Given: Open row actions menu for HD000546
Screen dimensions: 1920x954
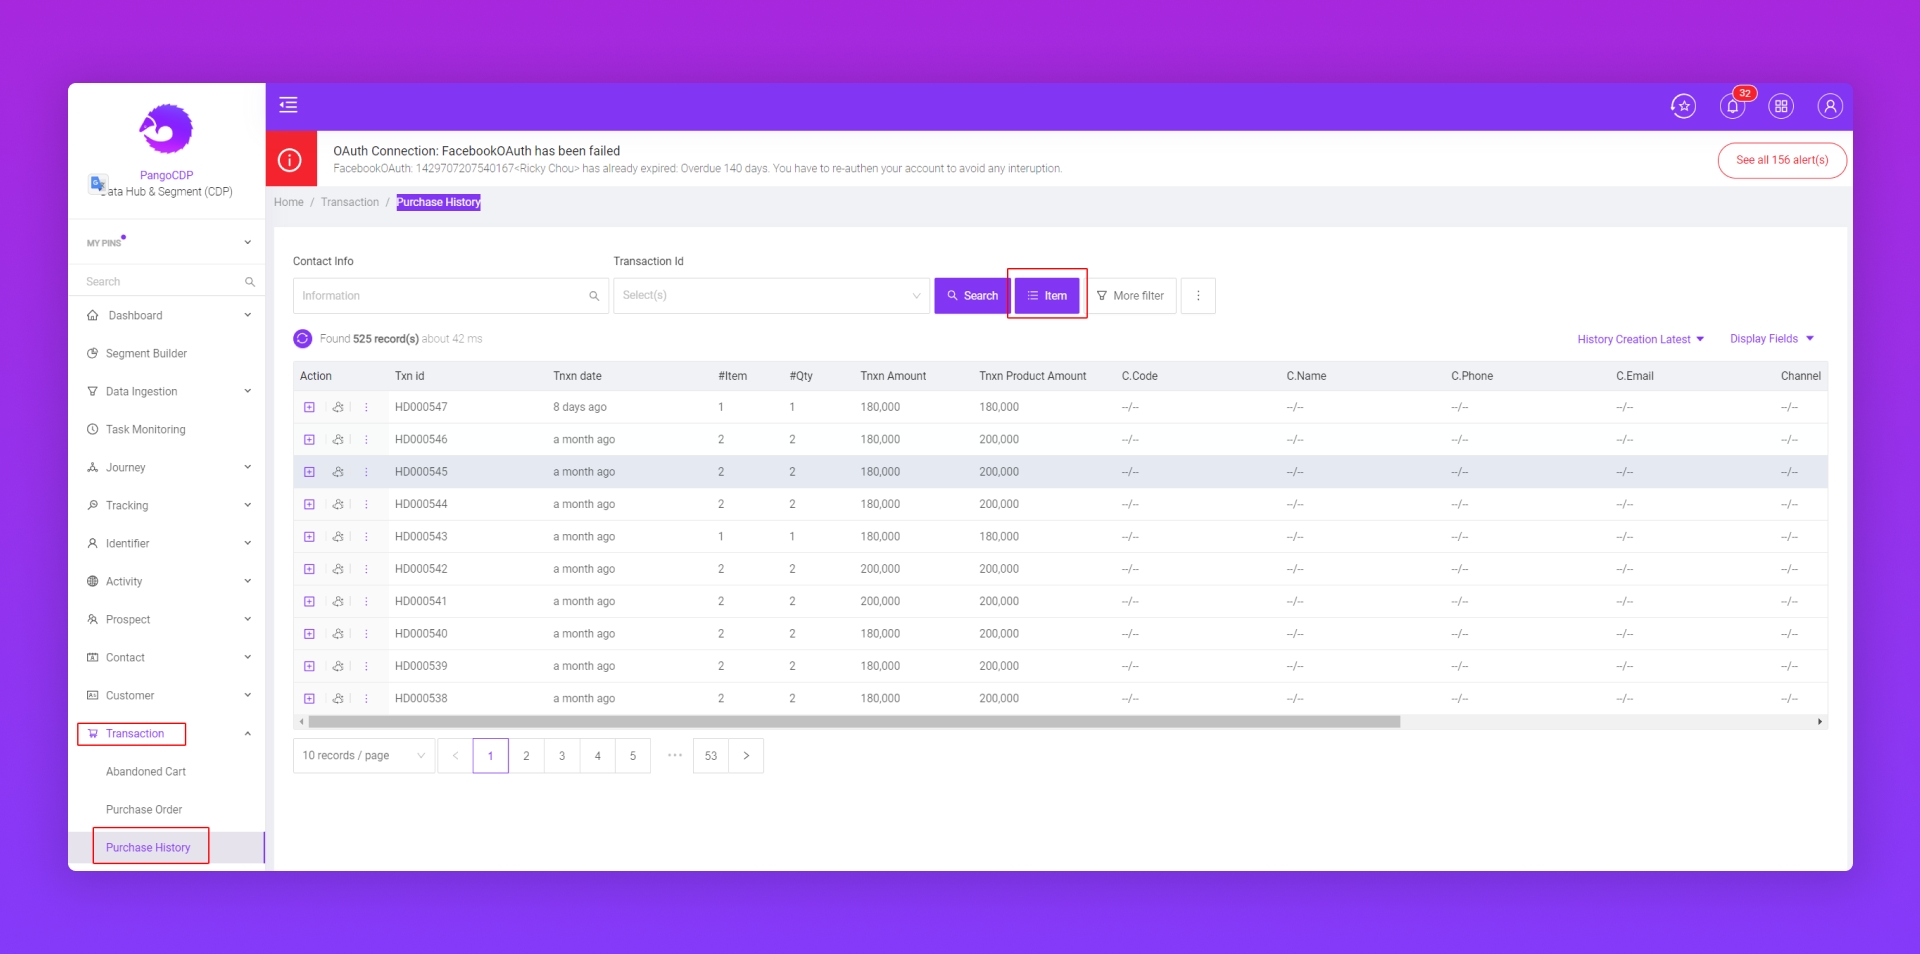Looking at the screenshot, I should 366,440.
